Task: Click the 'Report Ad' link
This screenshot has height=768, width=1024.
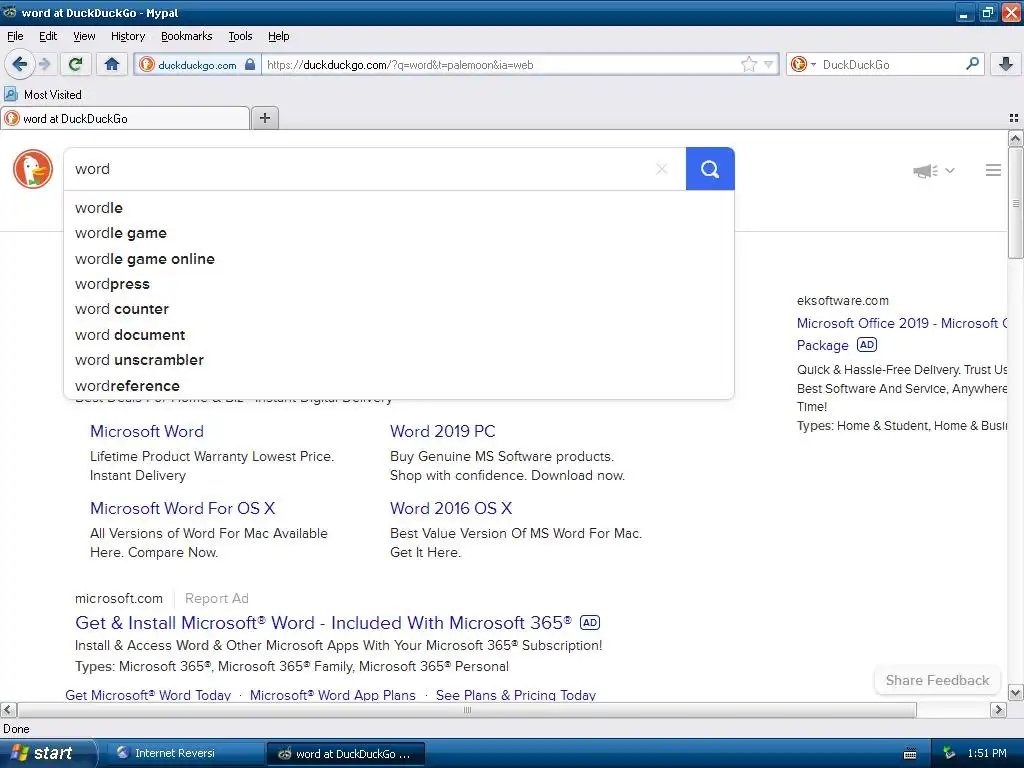Action: click(217, 598)
